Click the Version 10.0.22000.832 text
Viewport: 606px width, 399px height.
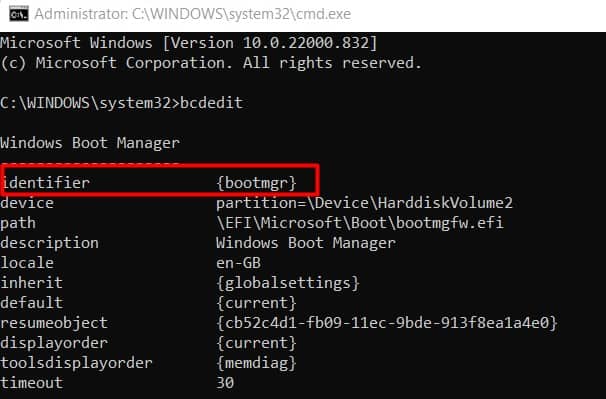point(270,43)
